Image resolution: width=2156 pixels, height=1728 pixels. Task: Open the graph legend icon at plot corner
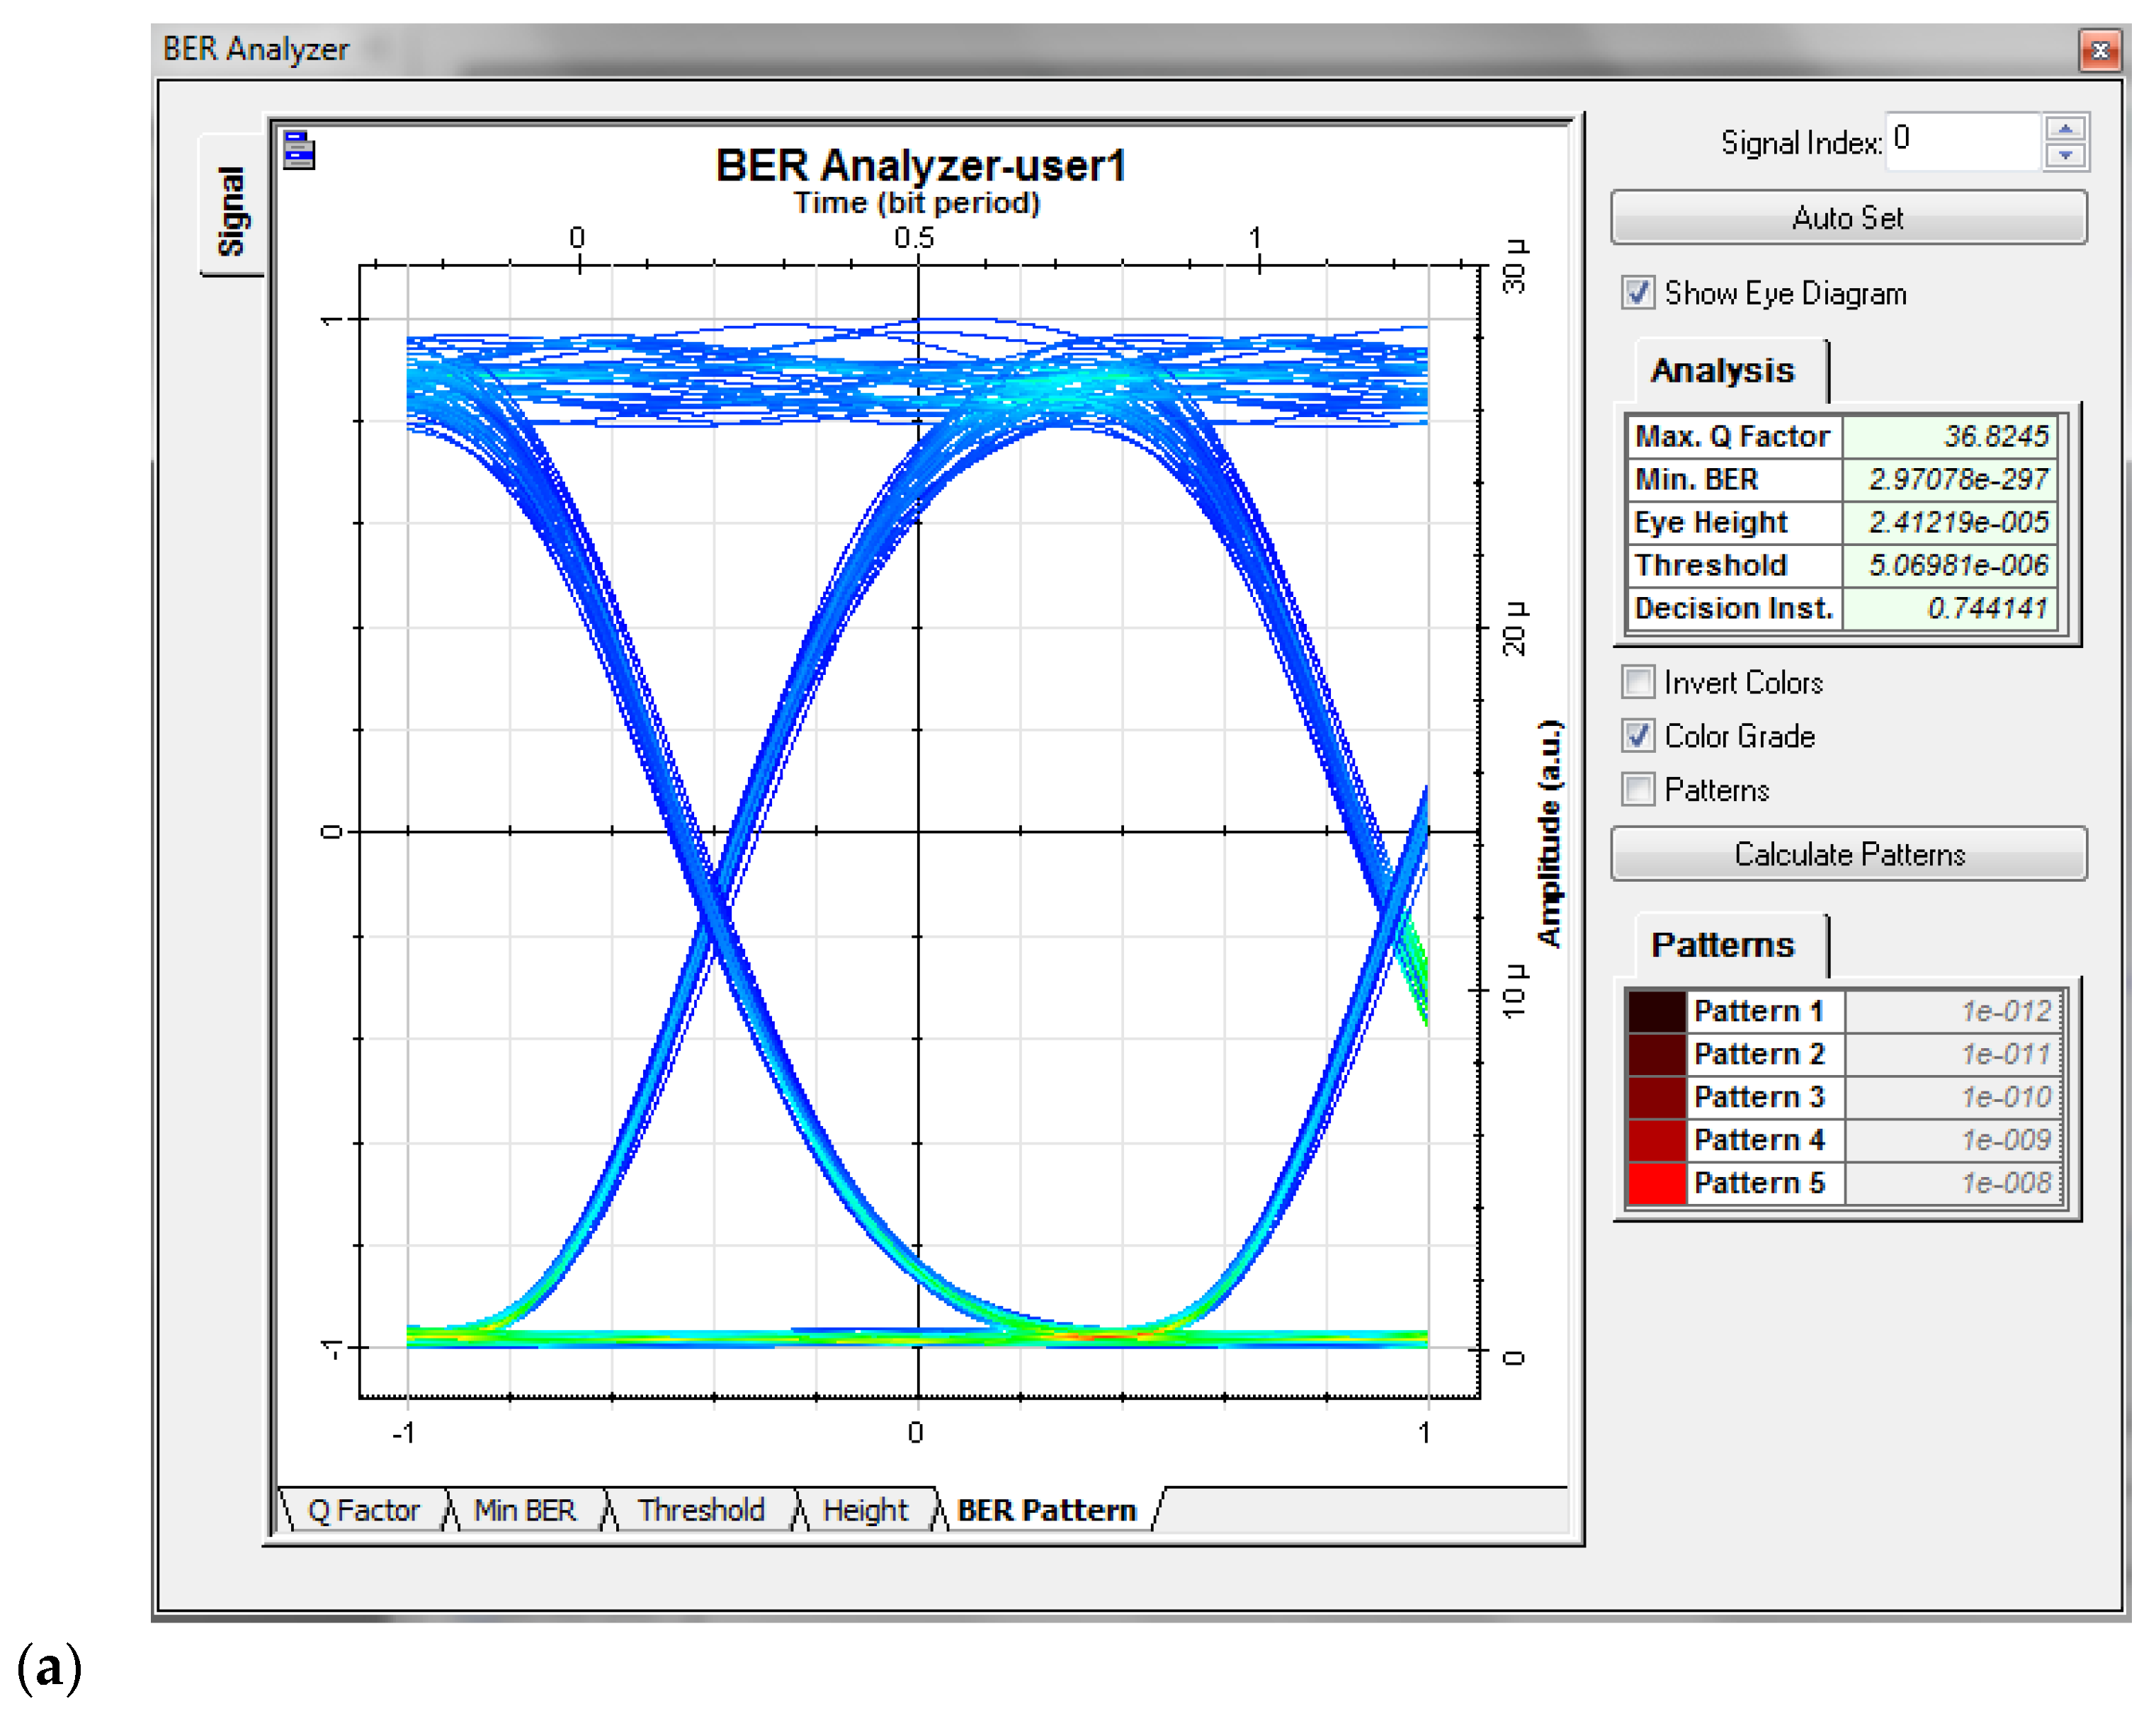pyautogui.click(x=299, y=150)
